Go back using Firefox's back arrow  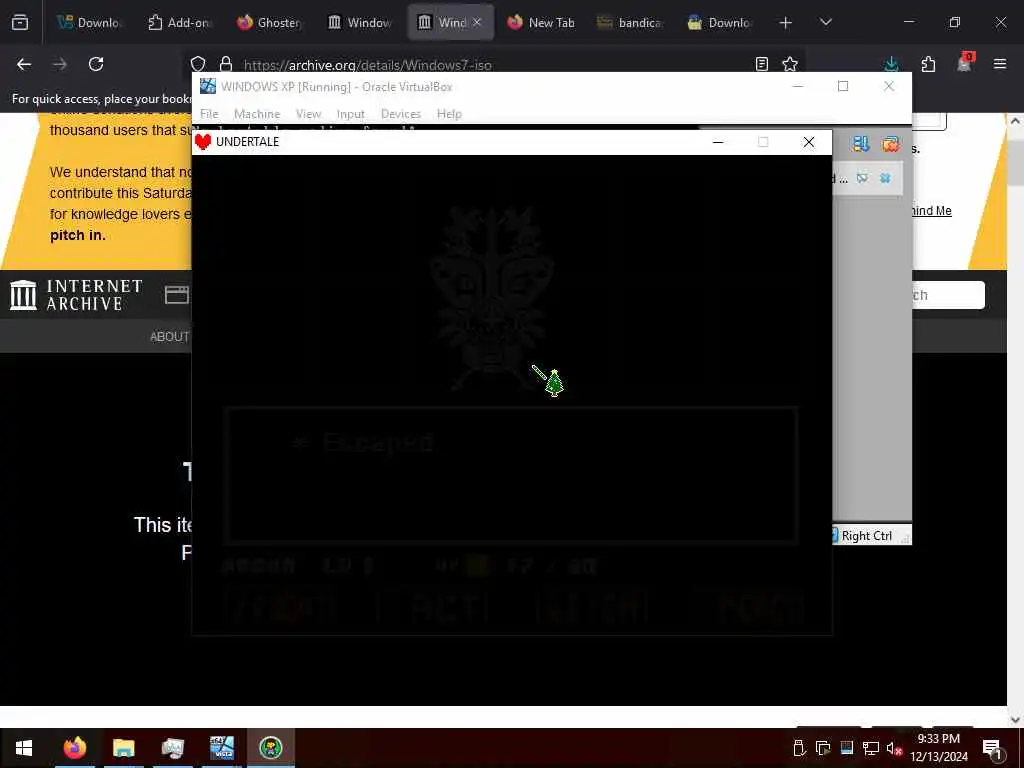coord(24,64)
